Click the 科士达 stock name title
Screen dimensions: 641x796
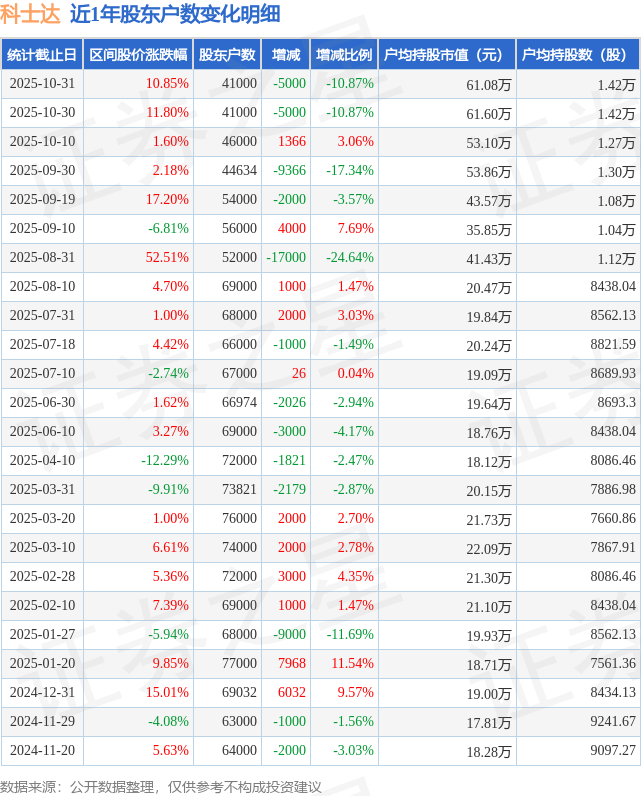coord(29,14)
